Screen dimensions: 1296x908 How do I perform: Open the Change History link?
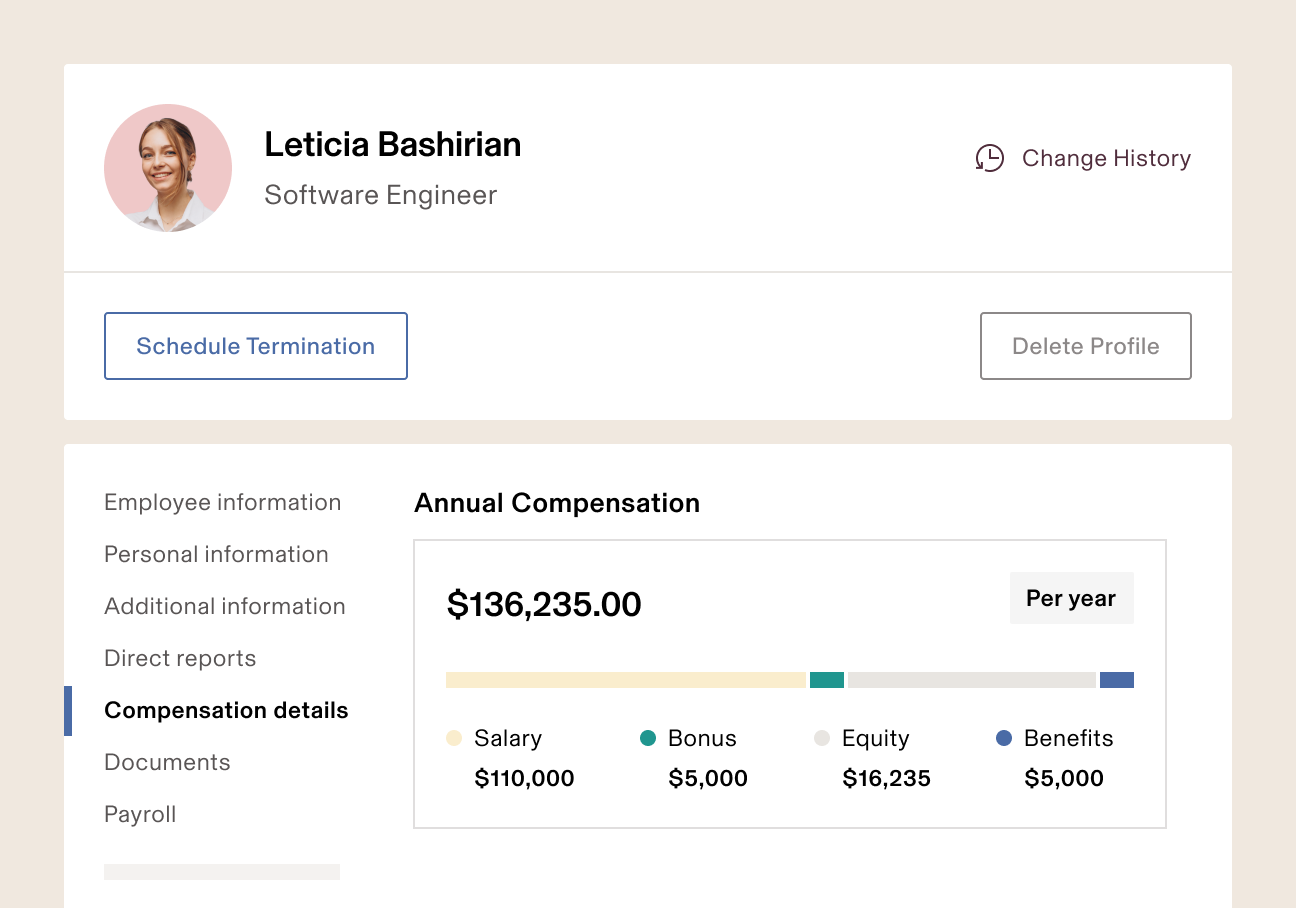(x=1106, y=158)
